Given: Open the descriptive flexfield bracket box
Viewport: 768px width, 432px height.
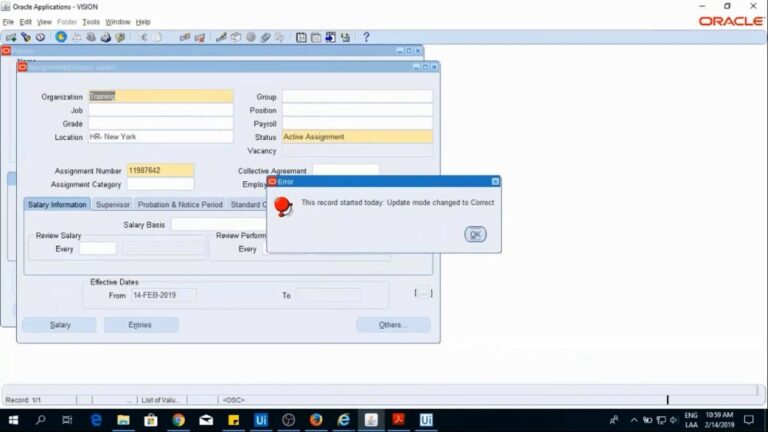Looking at the screenshot, I should pyautogui.click(x=423, y=293).
